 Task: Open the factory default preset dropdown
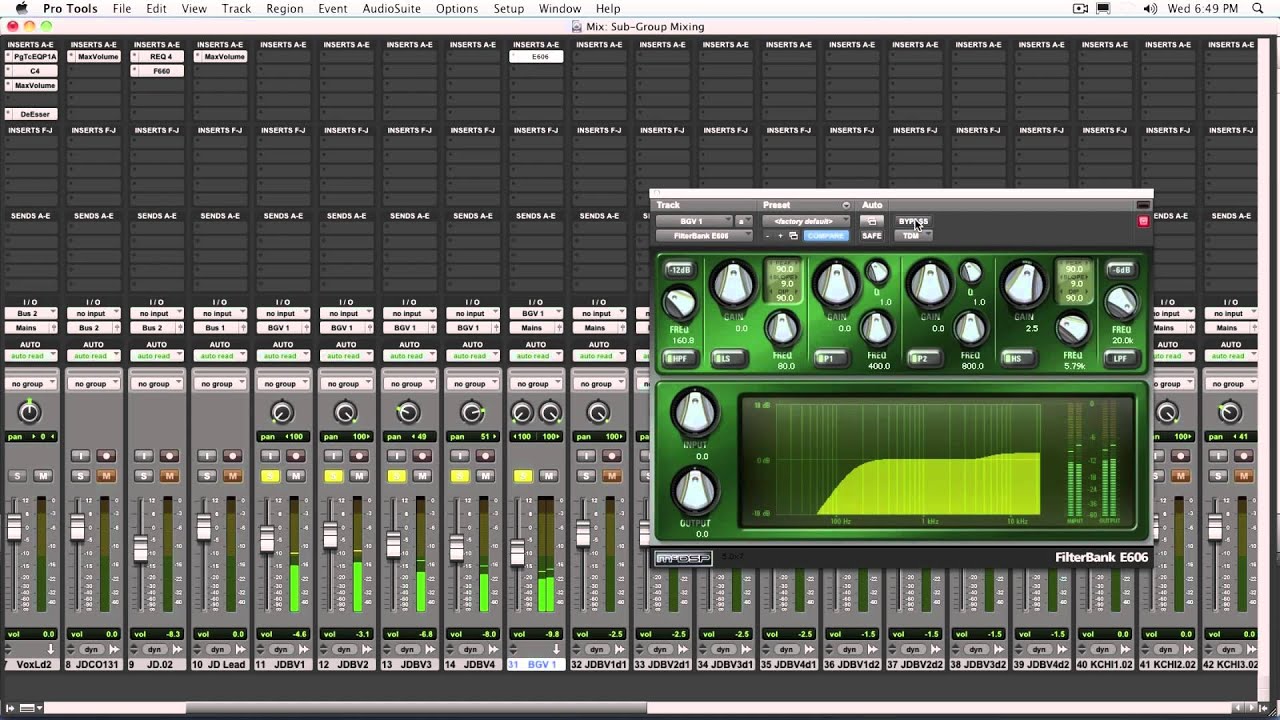pyautogui.click(x=805, y=221)
